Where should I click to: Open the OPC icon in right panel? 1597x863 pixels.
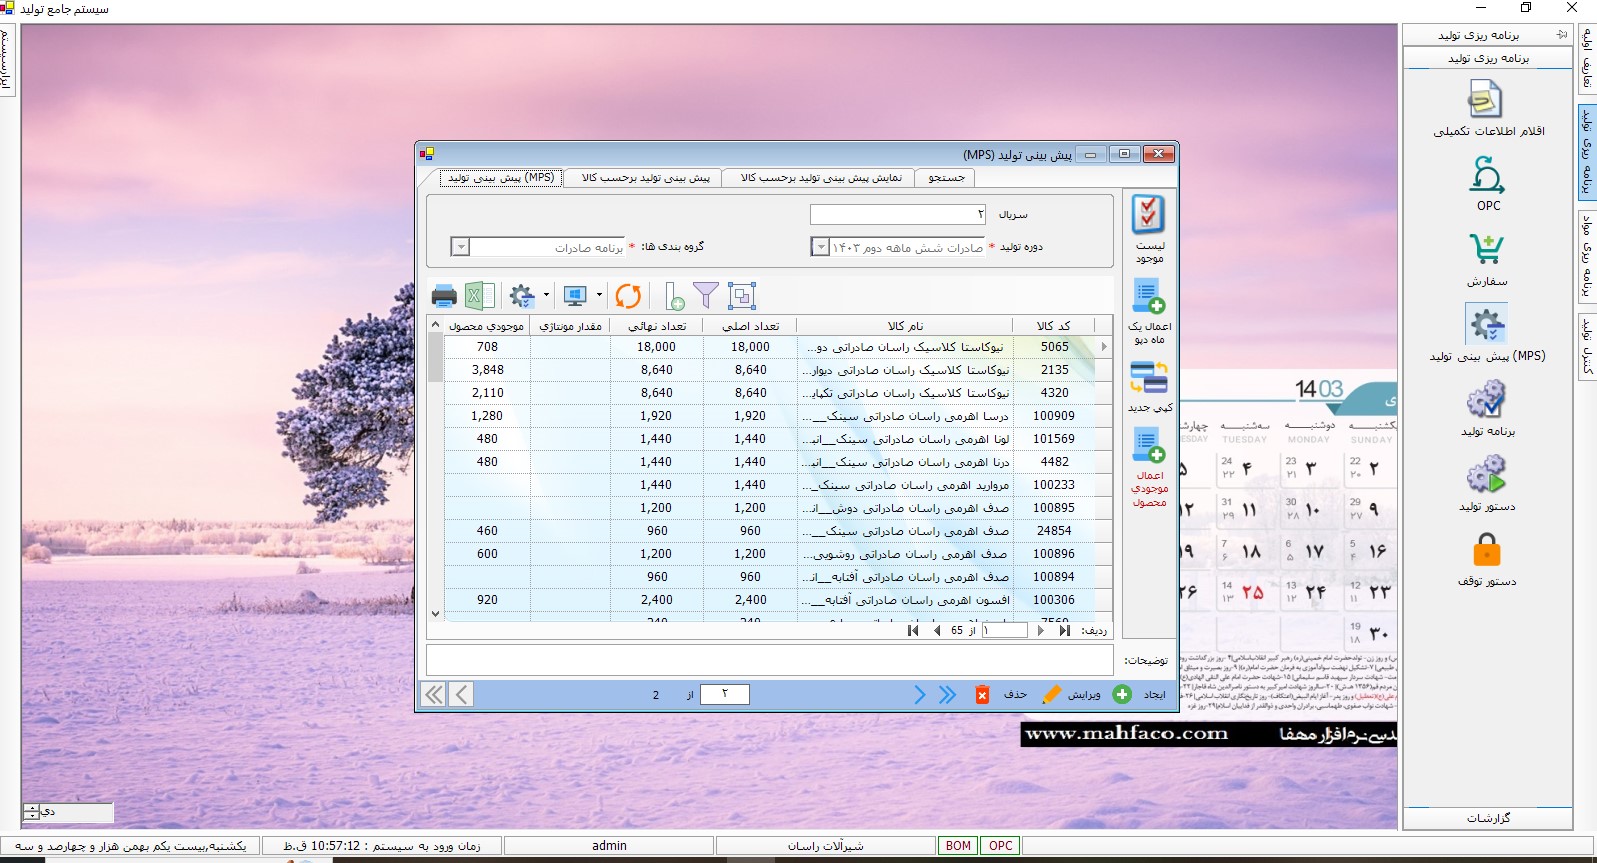pyautogui.click(x=1487, y=176)
